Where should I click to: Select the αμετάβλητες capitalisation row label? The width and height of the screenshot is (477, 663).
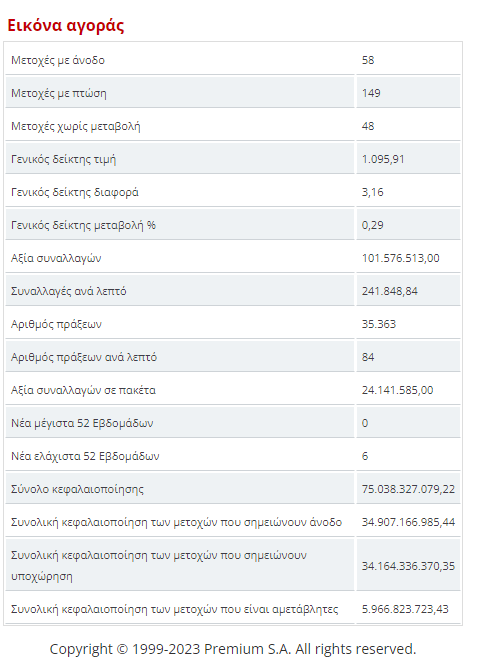(x=175, y=609)
